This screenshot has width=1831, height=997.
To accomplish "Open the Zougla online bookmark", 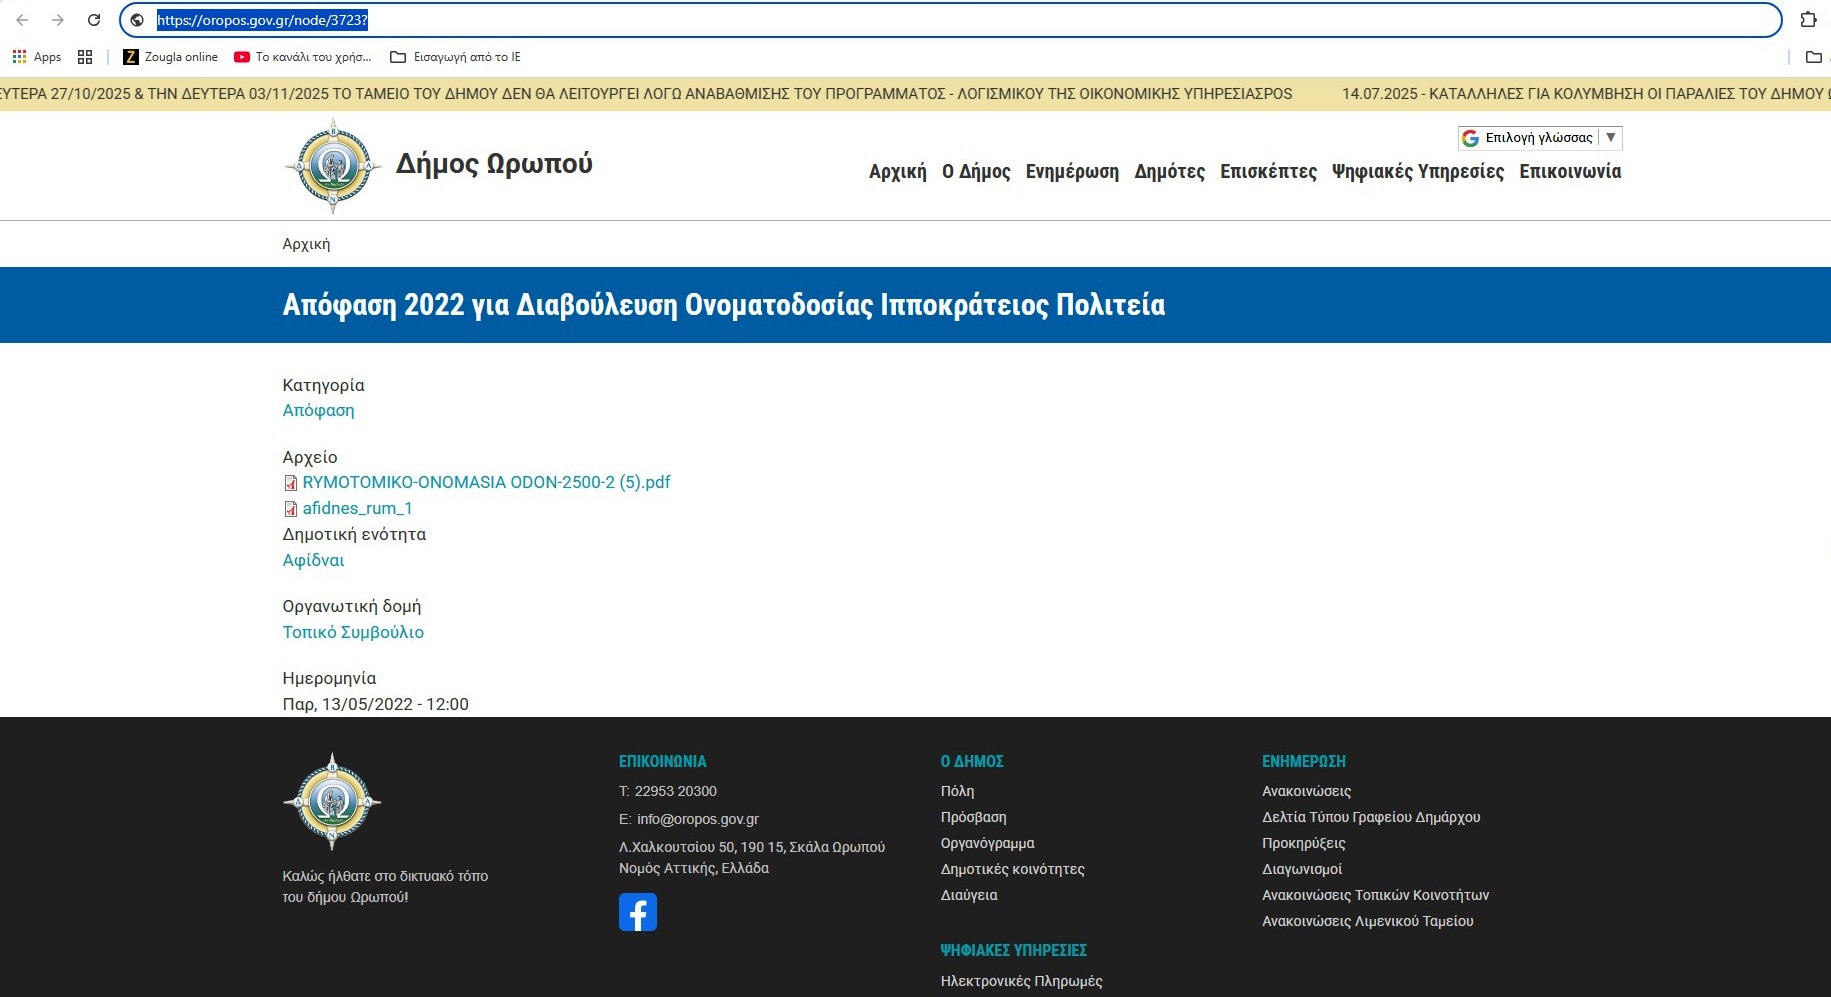I will tap(170, 57).
